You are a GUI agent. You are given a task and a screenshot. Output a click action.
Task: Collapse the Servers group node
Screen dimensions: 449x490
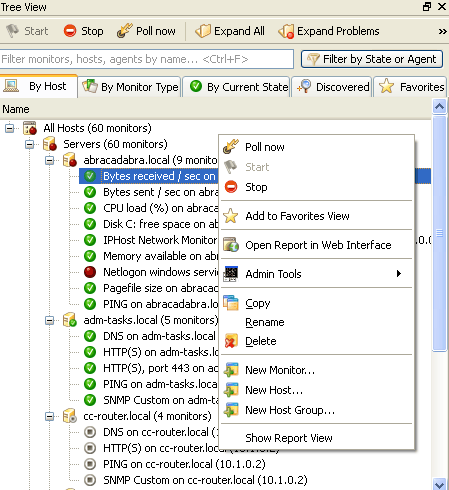pos(30,144)
